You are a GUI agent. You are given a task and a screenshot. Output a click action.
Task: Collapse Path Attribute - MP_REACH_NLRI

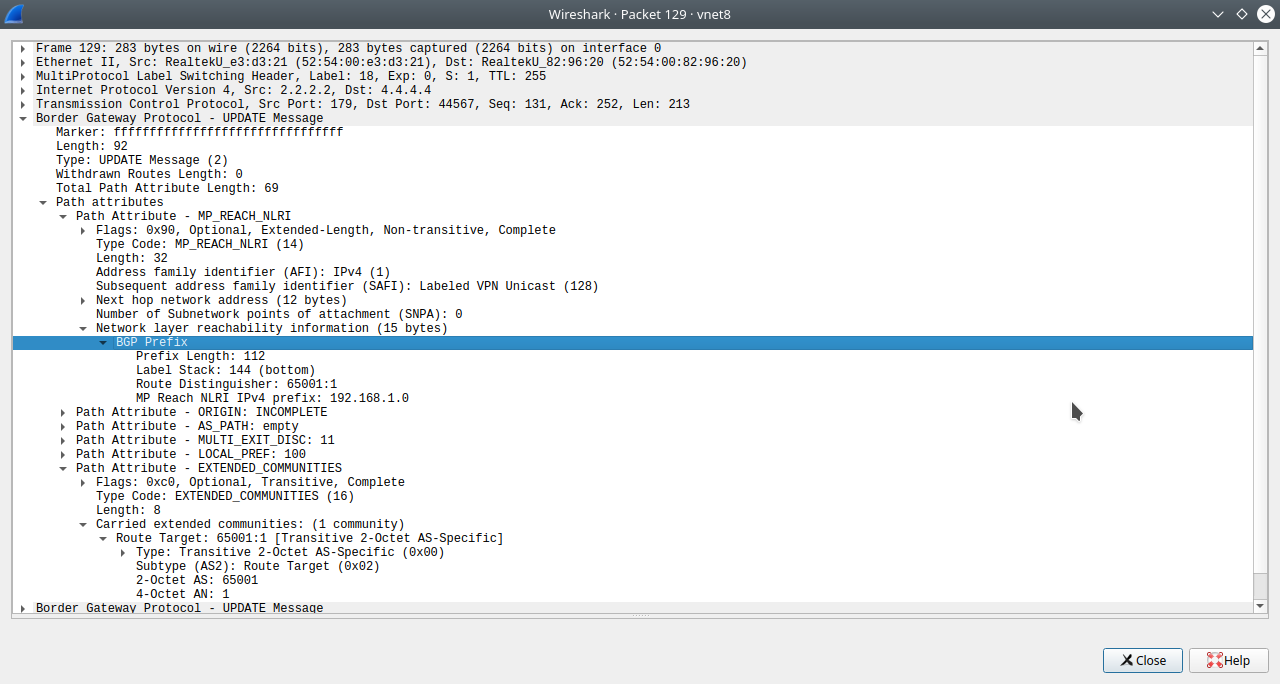click(x=62, y=216)
